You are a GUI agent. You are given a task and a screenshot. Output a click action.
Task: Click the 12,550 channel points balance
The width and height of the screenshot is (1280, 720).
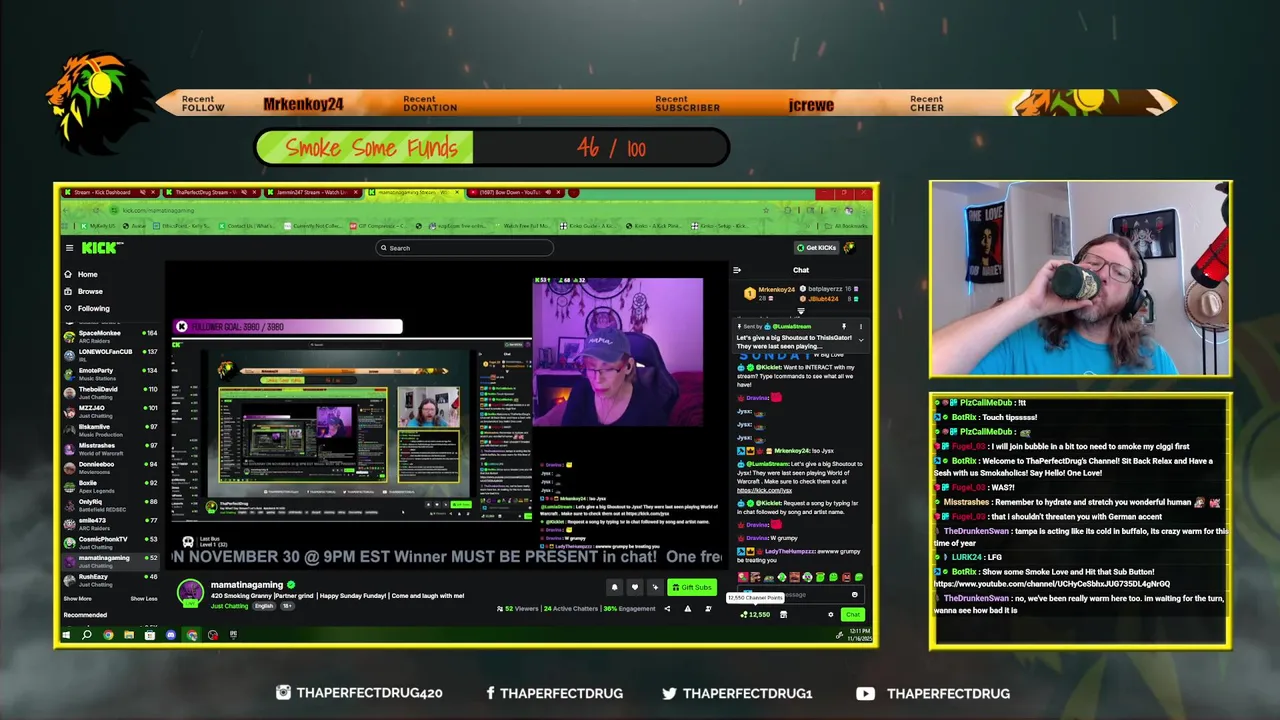pos(756,614)
